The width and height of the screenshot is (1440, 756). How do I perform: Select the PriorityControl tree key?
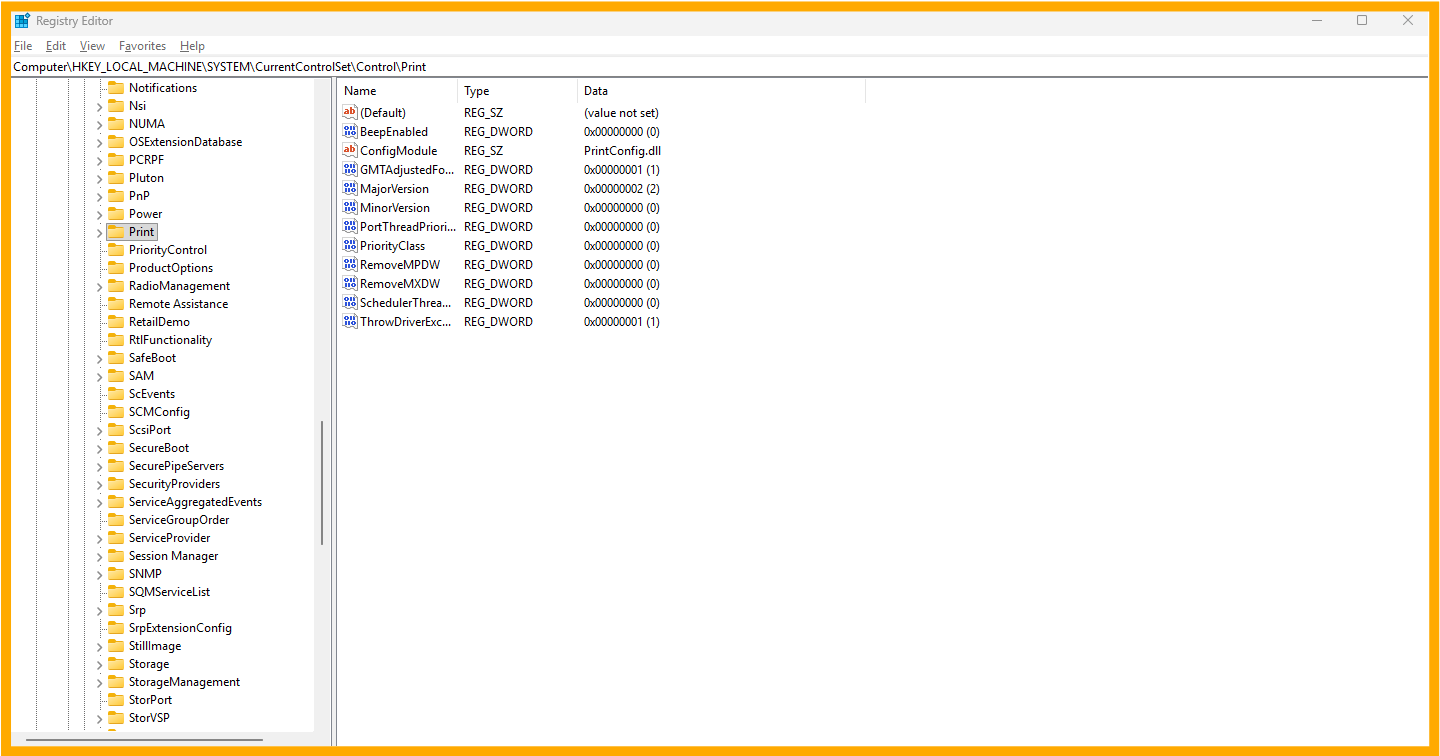click(x=167, y=250)
